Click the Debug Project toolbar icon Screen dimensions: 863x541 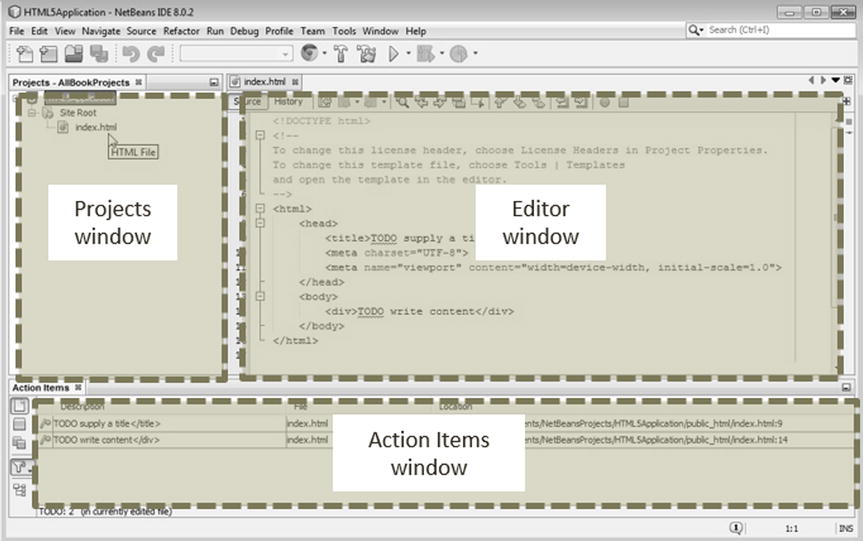[x=425, y=53]
